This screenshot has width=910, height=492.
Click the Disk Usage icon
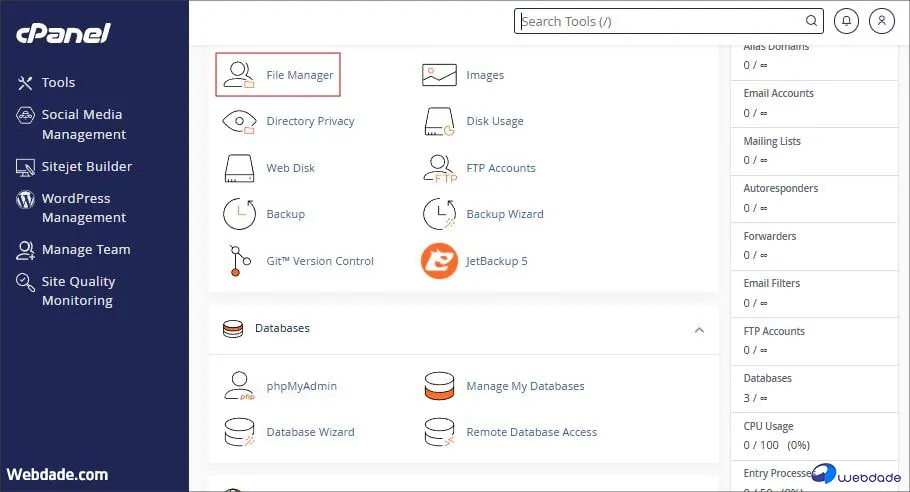click(x=440, y=121)
